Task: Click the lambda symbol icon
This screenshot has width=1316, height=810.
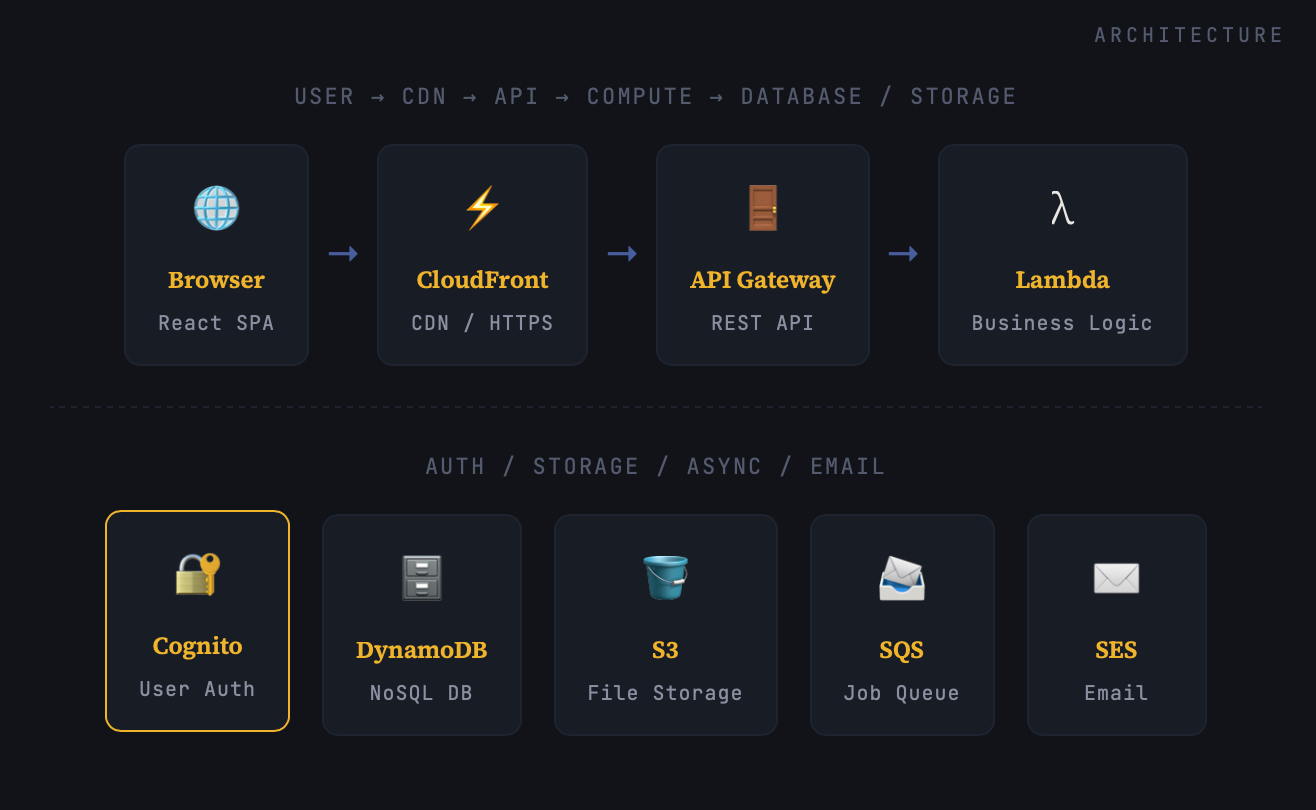Action: coord(1062,208)
